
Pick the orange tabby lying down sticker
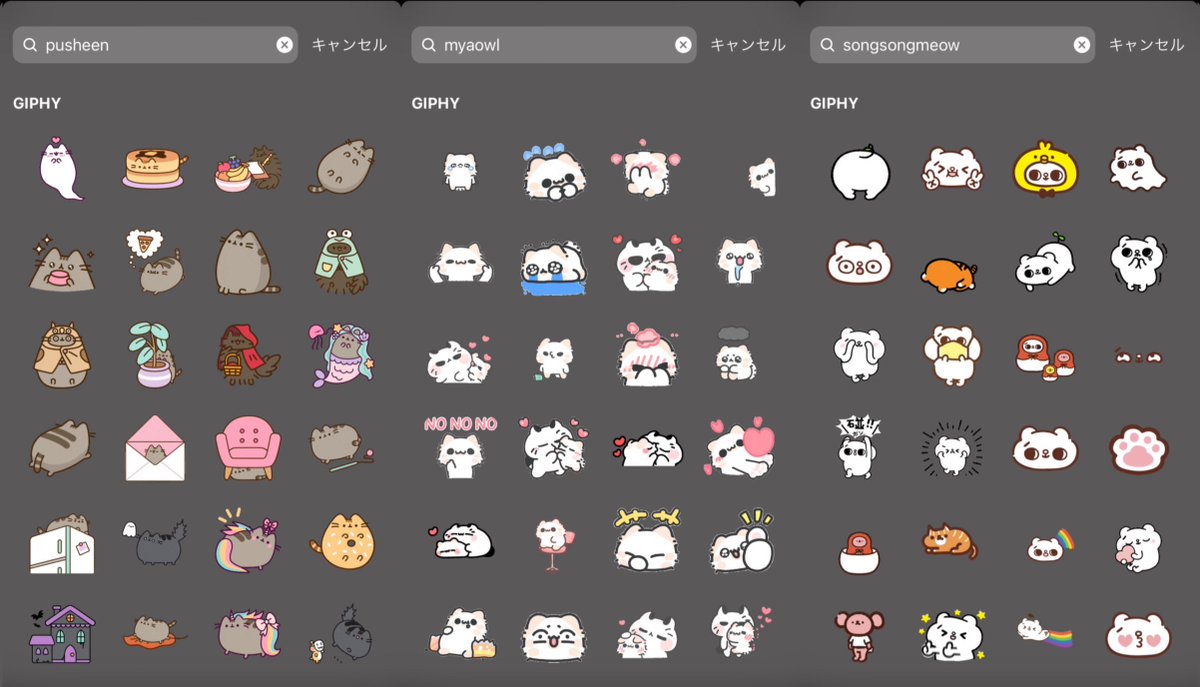(950, 542)
